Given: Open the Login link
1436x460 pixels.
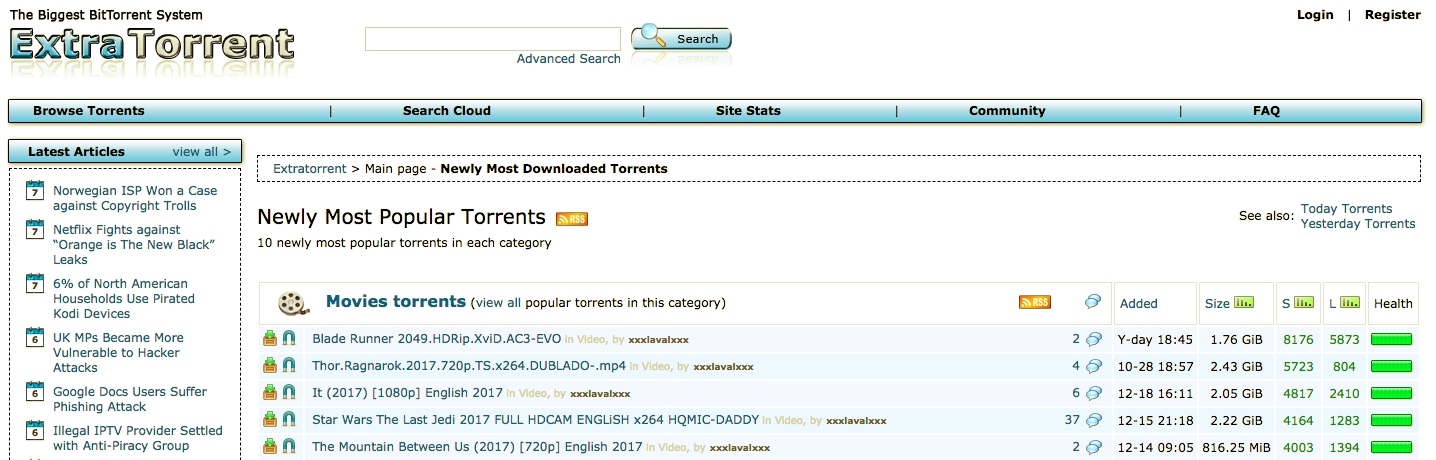Looking at the screenshot, I should pos(1315,14).
